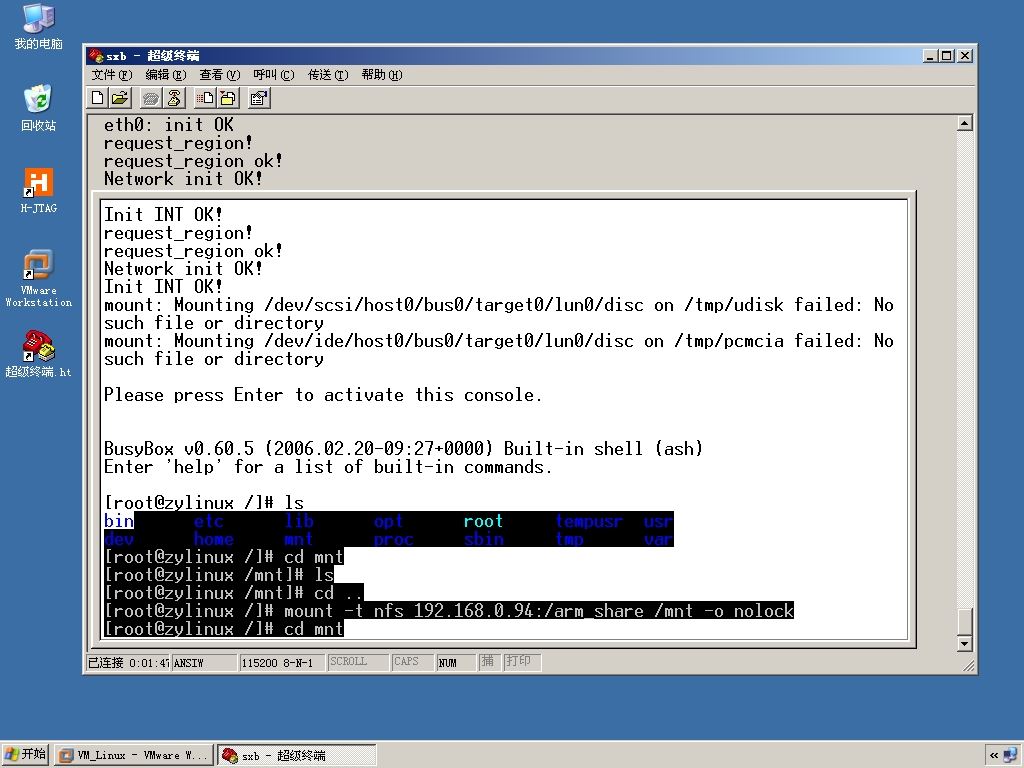Open the 传送(T) menu
Viewport: 1024px width, 768px height.
[x=328, y=75]
